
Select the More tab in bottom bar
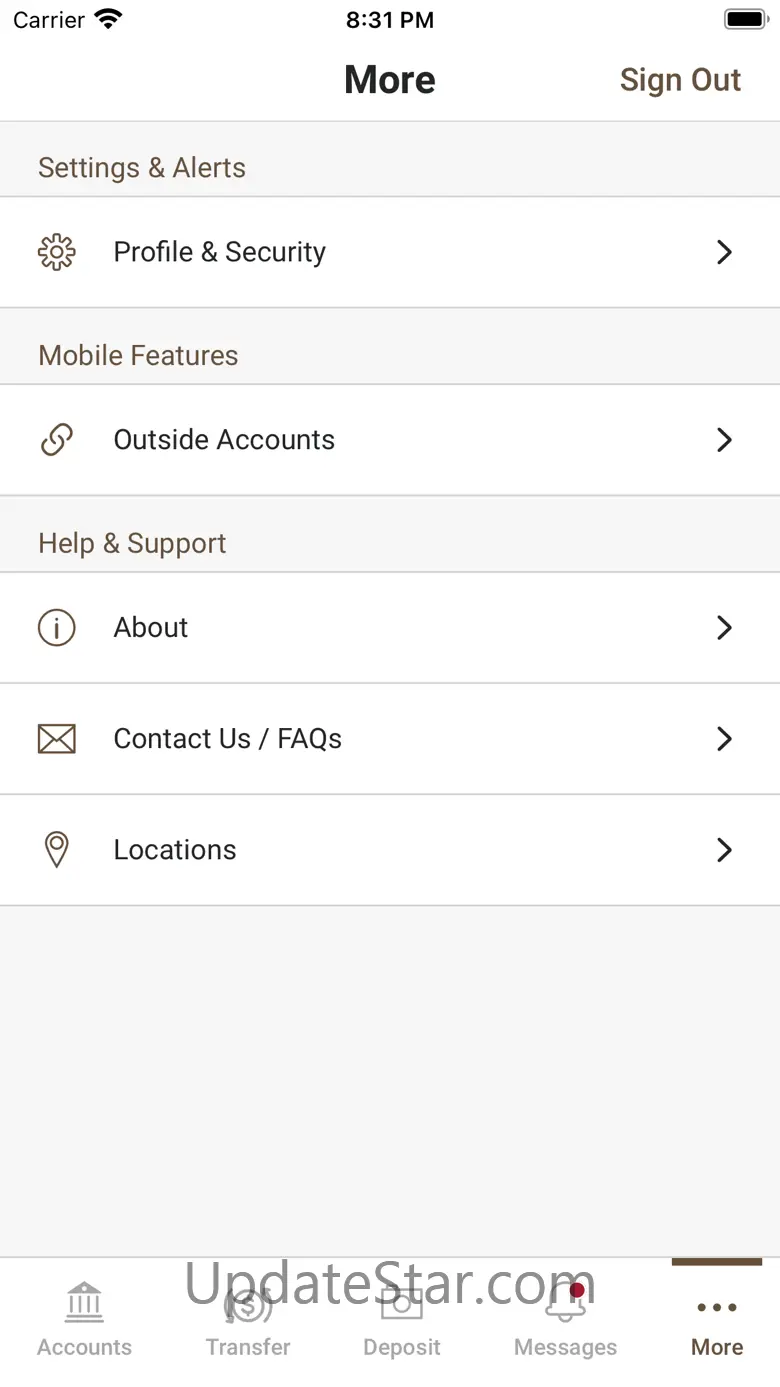[x=717, y=1322]
